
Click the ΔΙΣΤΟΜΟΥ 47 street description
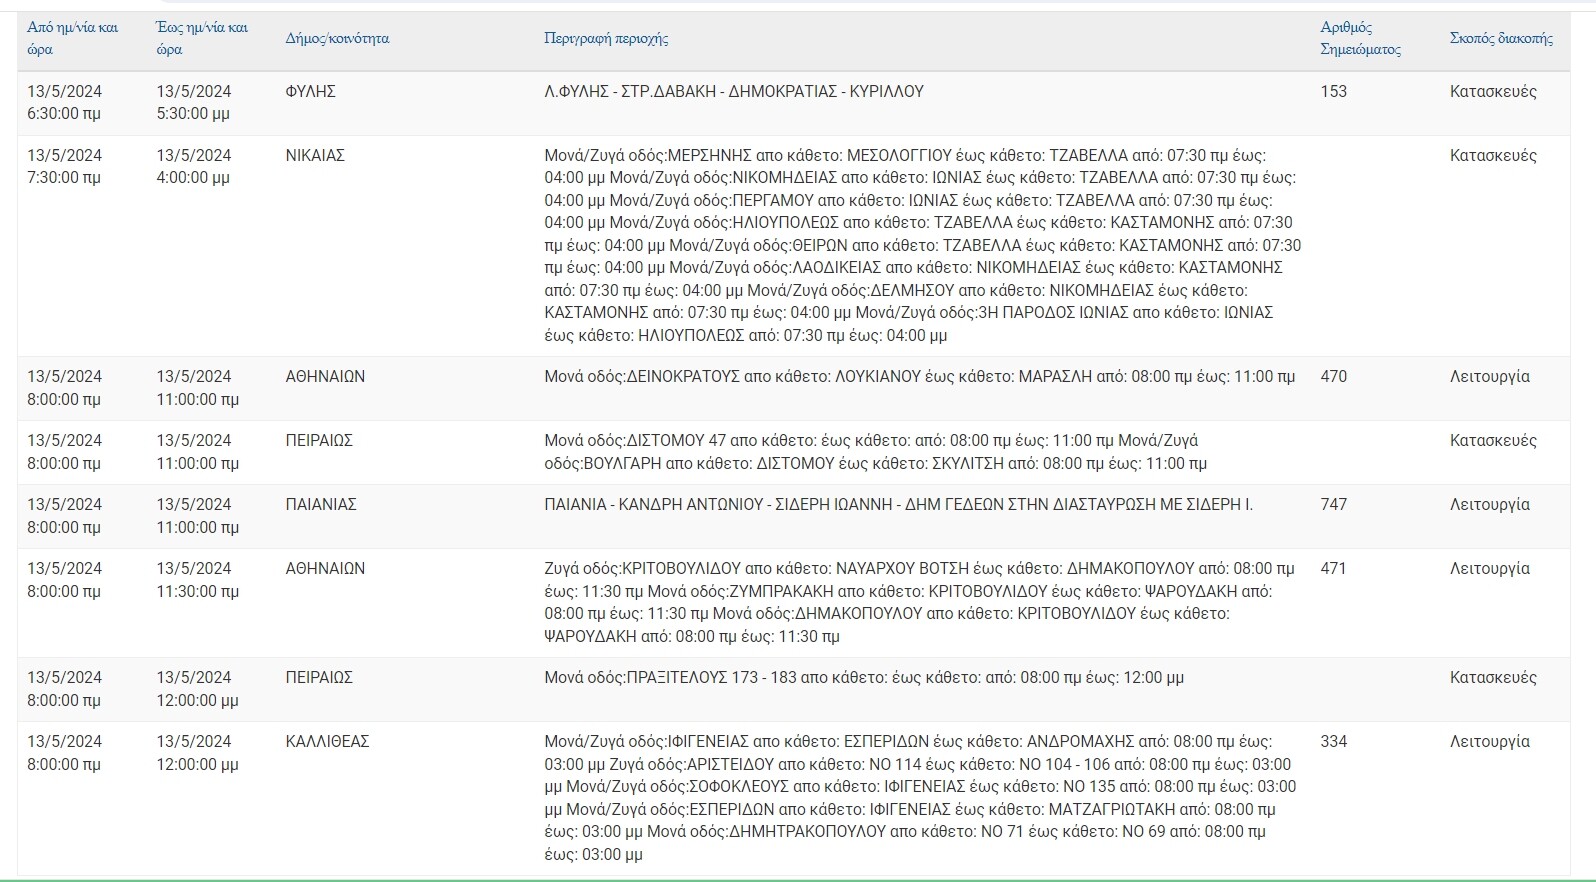point(875,451)
